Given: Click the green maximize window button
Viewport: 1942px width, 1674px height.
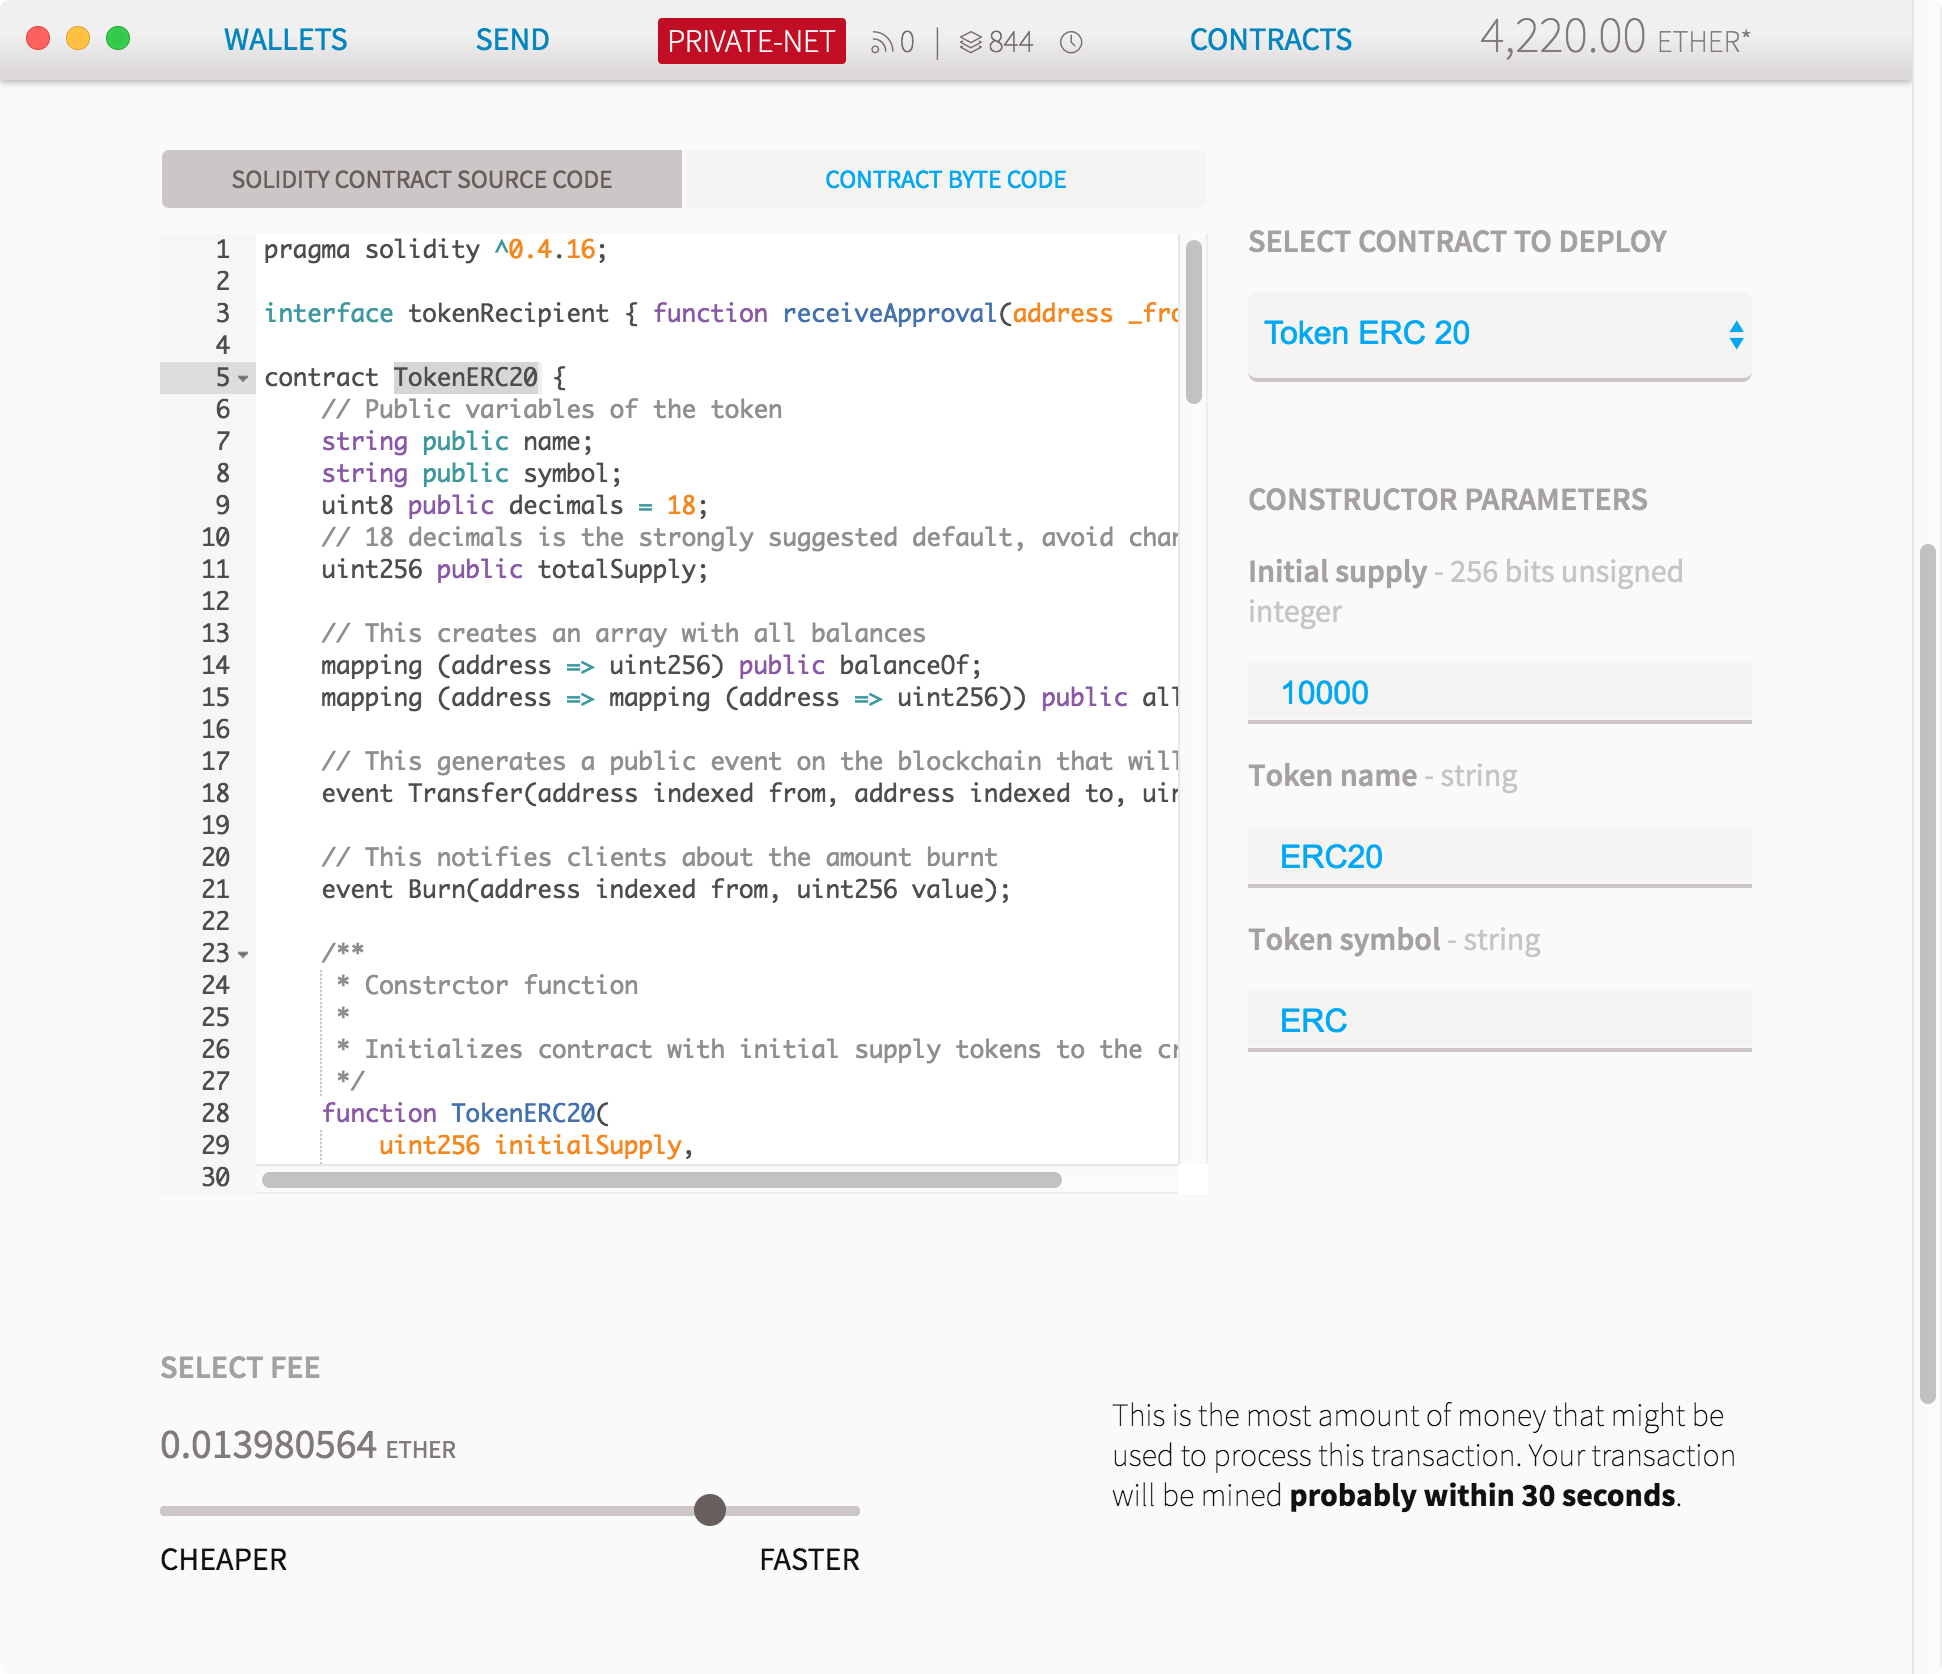Looking at the screenshot, I should click(x=118, y=38).
